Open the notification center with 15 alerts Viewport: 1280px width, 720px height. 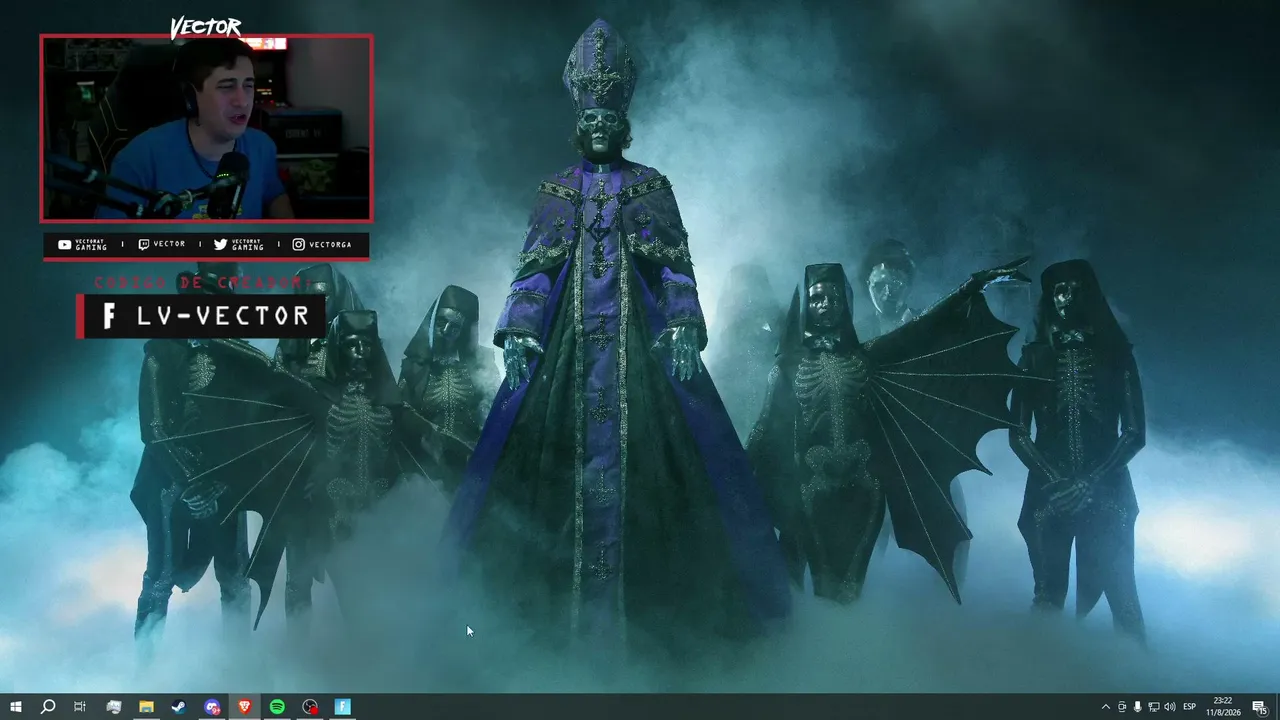1260,707
